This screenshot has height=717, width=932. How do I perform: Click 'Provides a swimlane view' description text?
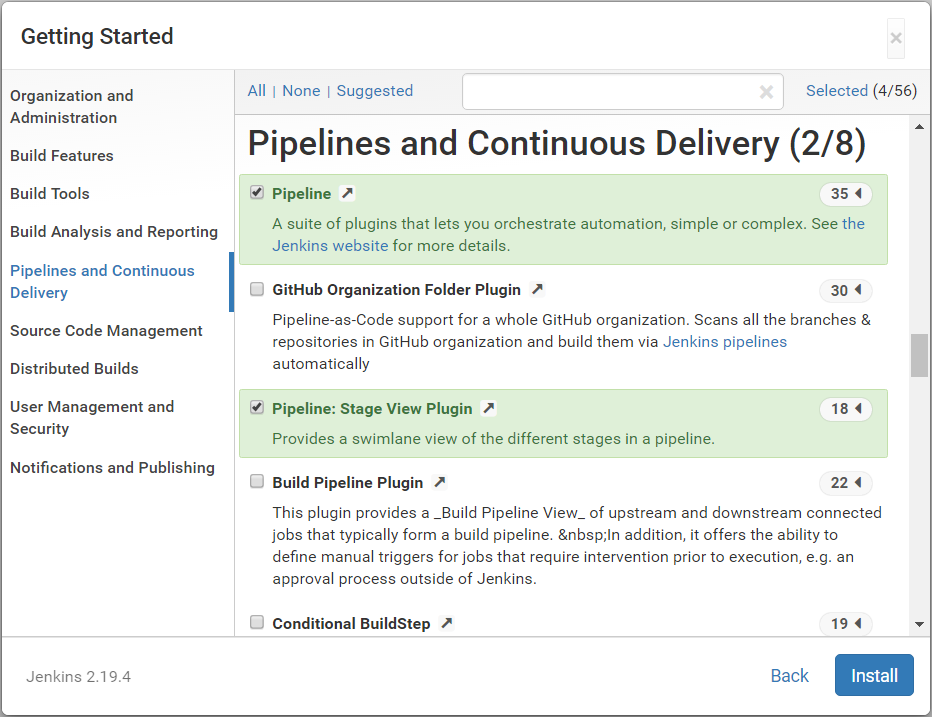pos(493,439)
